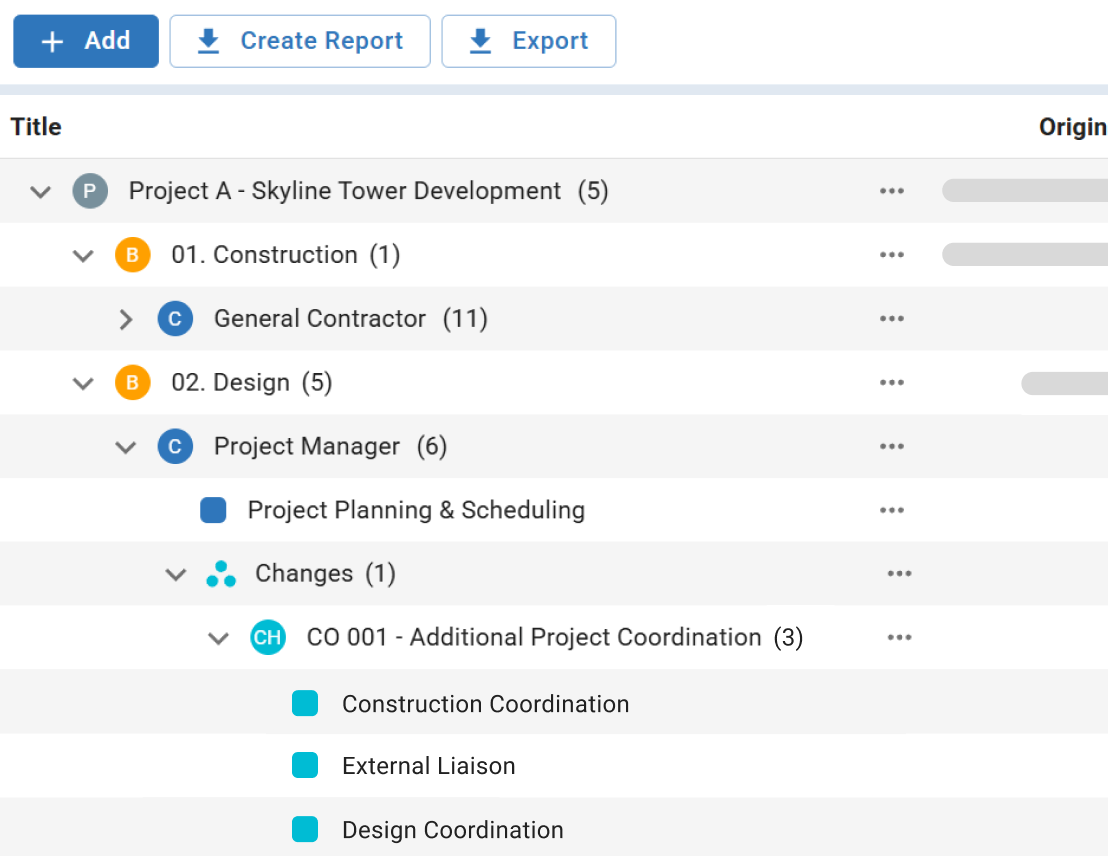1108x856 pixels.
Task: Click the CH icon on CO 001 change order
Action: pos(268,637)
